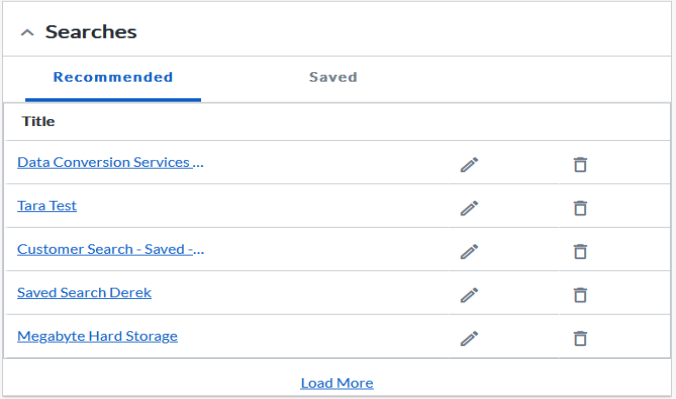This screenshot has height=399, width=676.
Task: Switch to the Saved tab
Action: coord(333,77)
